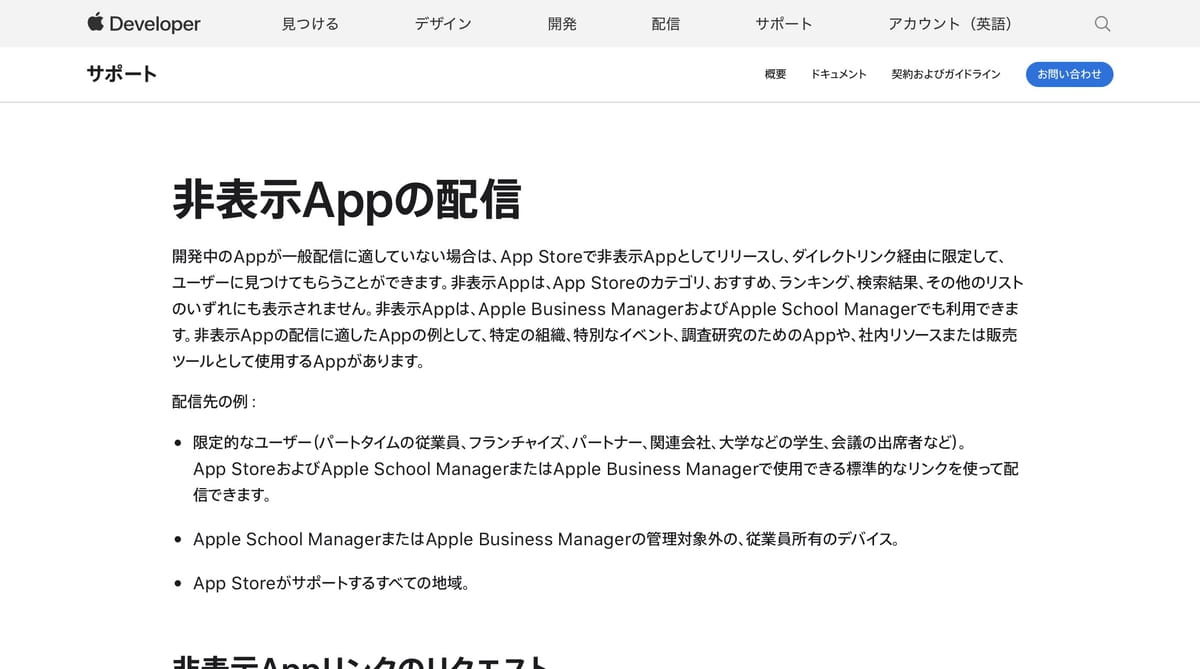Open the 配信 menu
Image resolution: width=1200 pixels, height=669 pixels.
[665, 24]
